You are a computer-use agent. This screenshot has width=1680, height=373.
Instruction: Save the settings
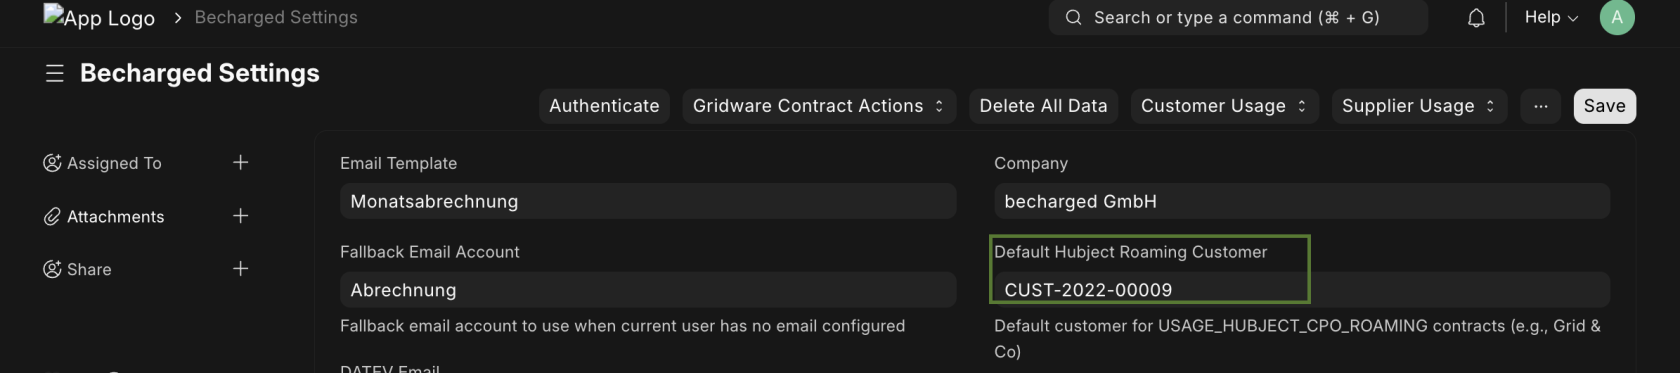pyautogui.click(x=1604, y=106)
